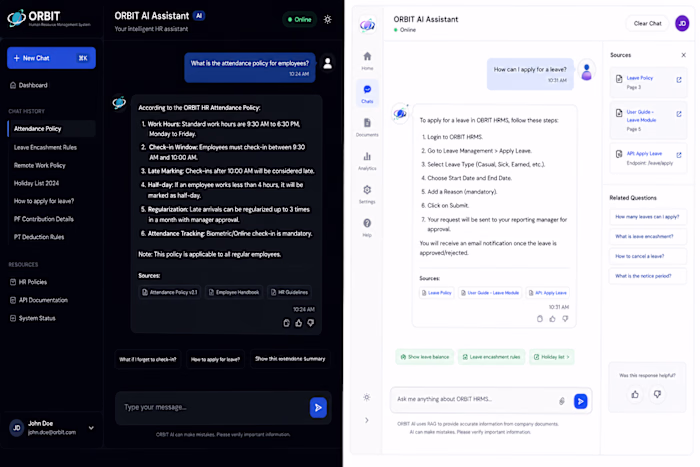The width and height of the screenshot is (700, 467).
Task: Open System Status resource
Action: point(32,318)
